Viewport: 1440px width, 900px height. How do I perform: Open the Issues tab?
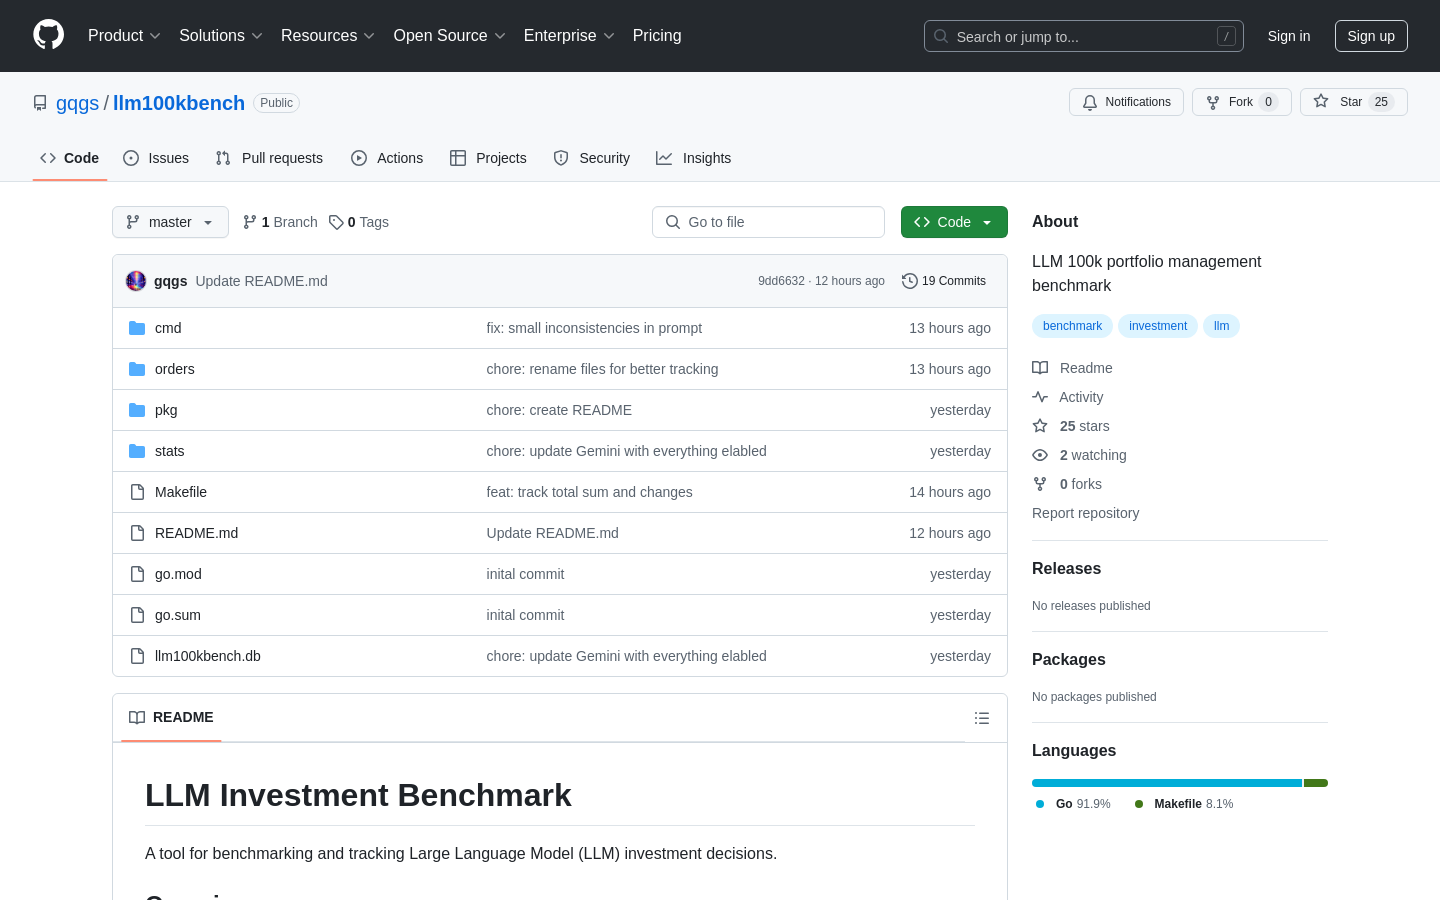pyautogui.click(x=156, y=158)
